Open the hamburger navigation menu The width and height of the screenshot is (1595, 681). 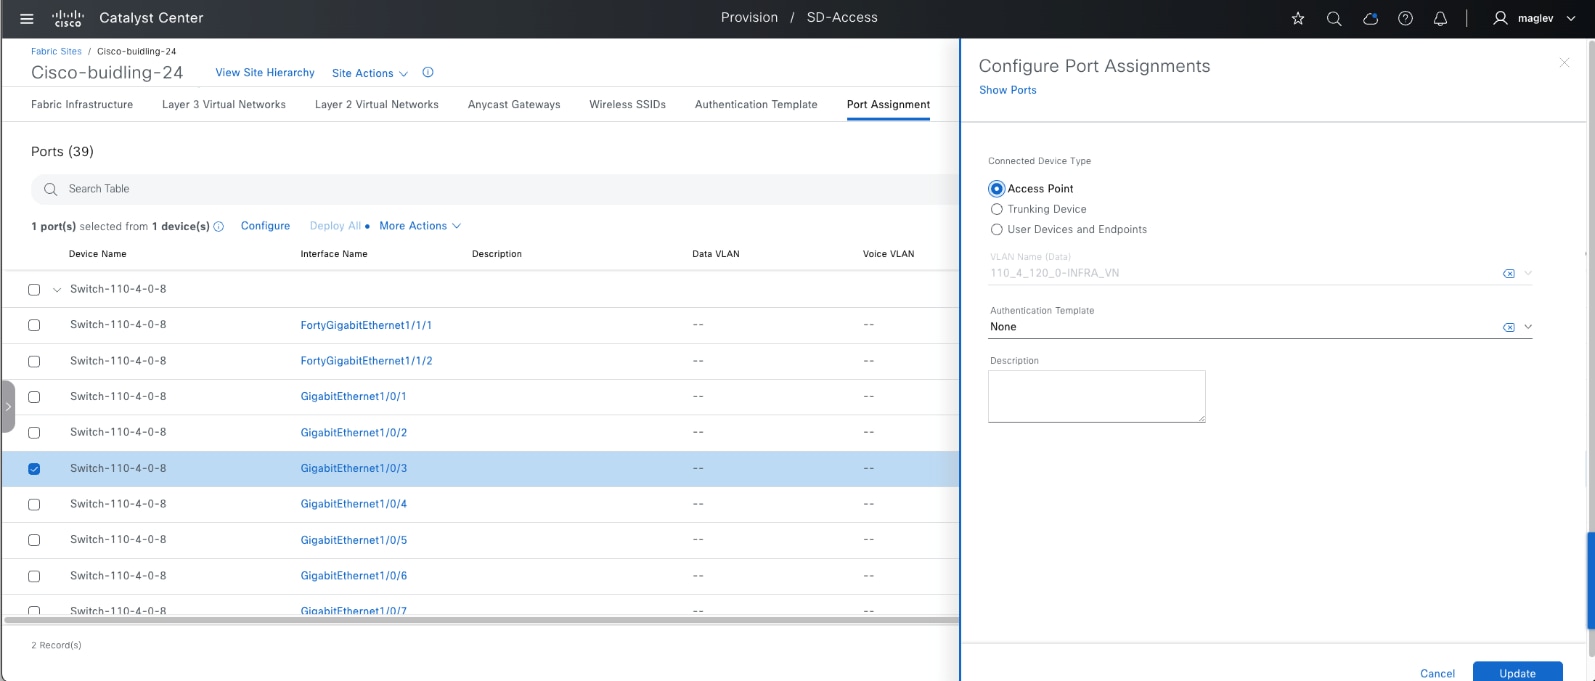[27, 19]
